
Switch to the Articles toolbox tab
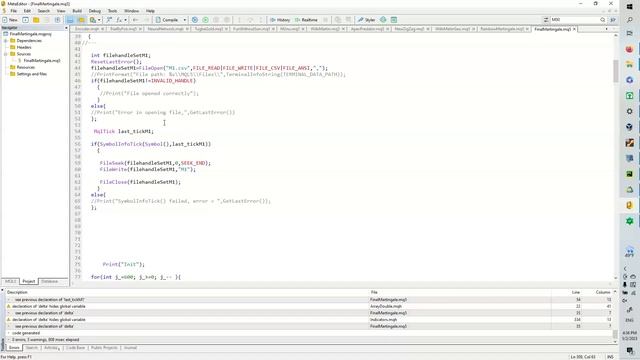(x=51, y=348)
